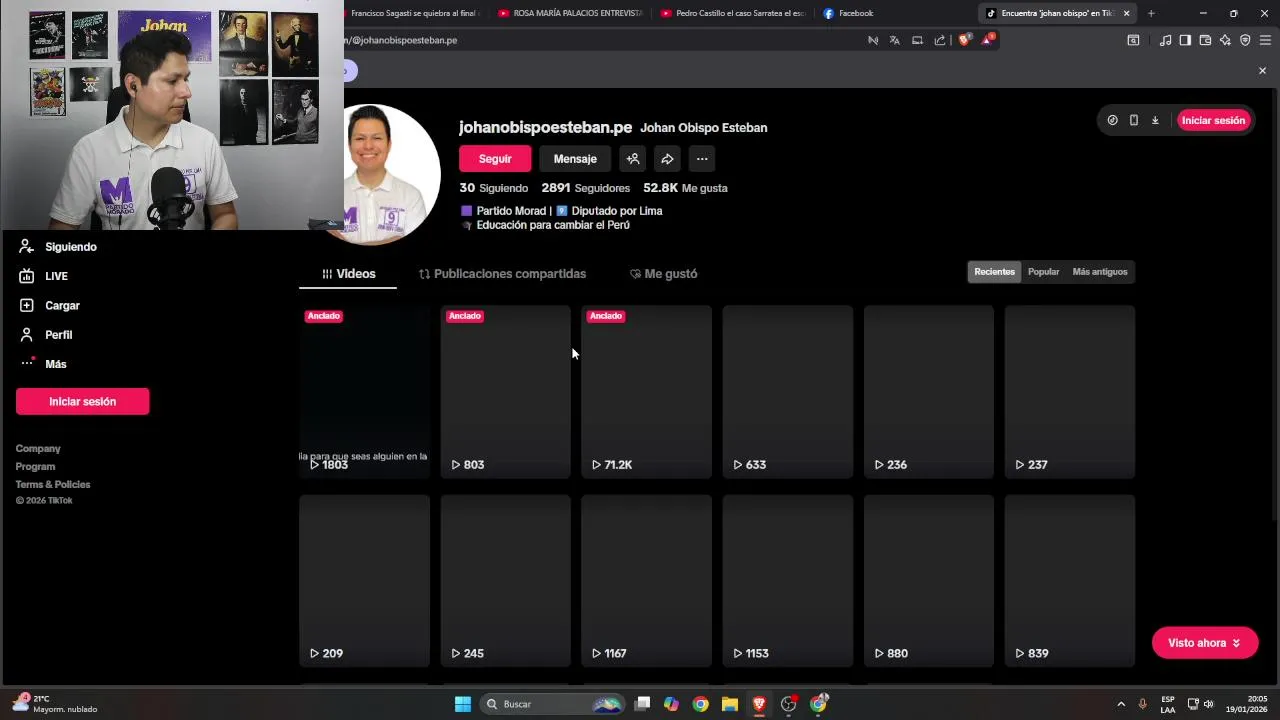The width and height of the screenshot is (1280, 720).
Task: Toggle the browser sidebar panel icon
Action: tap(1185, 40)
